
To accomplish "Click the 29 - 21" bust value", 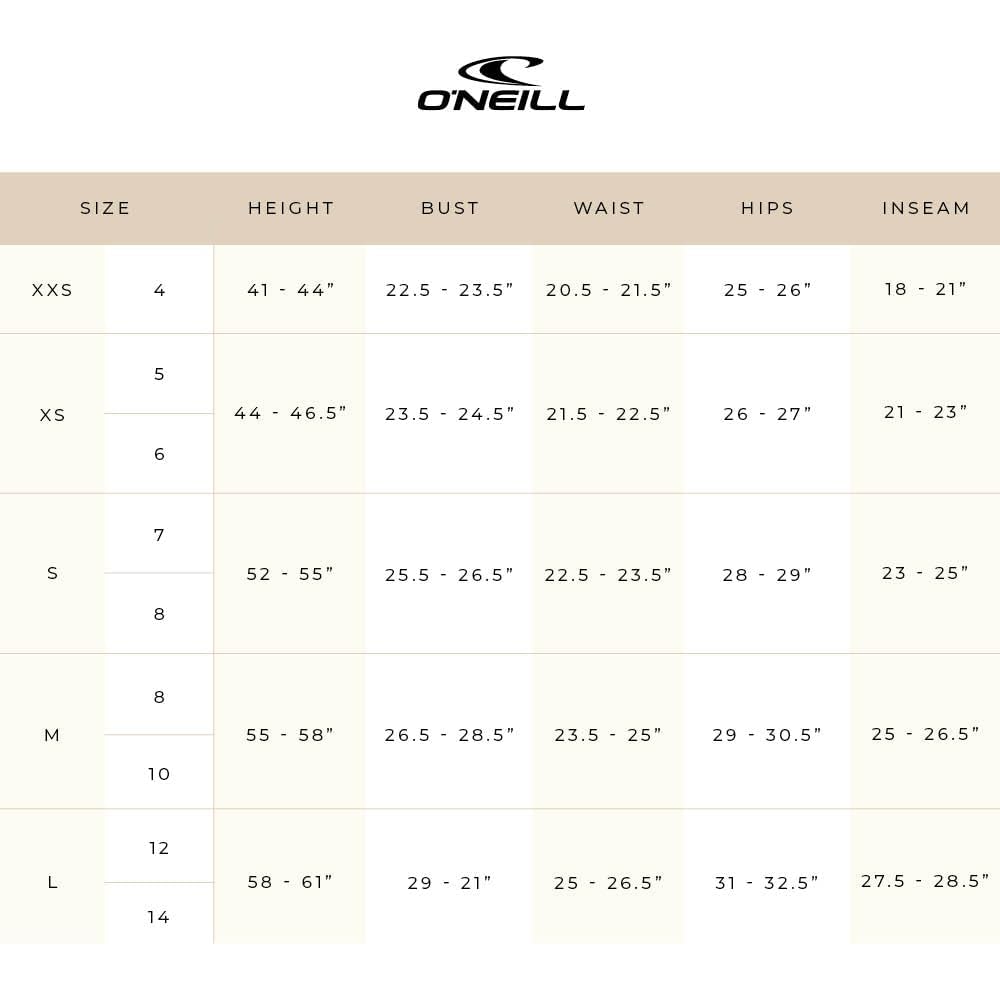I will click(x=450, y=883).
